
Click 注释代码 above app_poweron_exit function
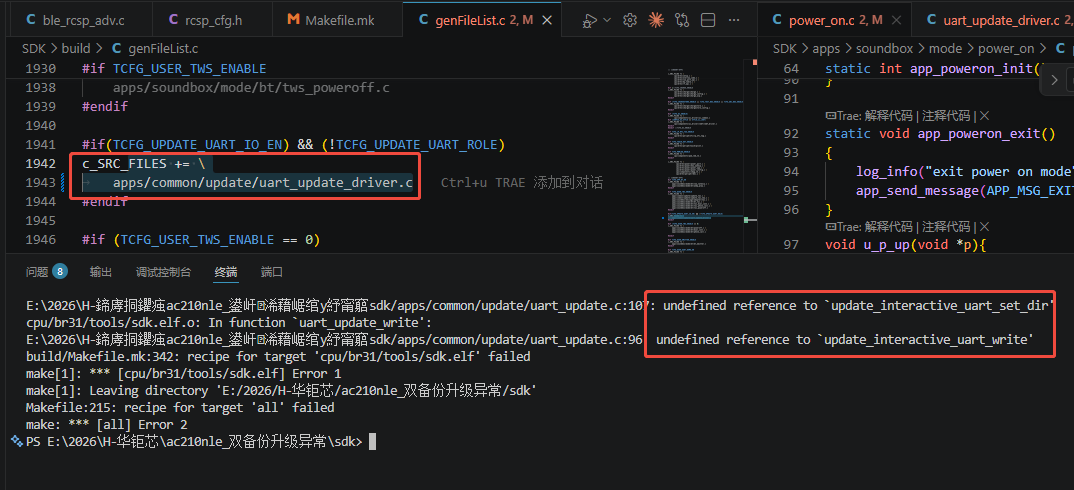(x=946, y=116)
